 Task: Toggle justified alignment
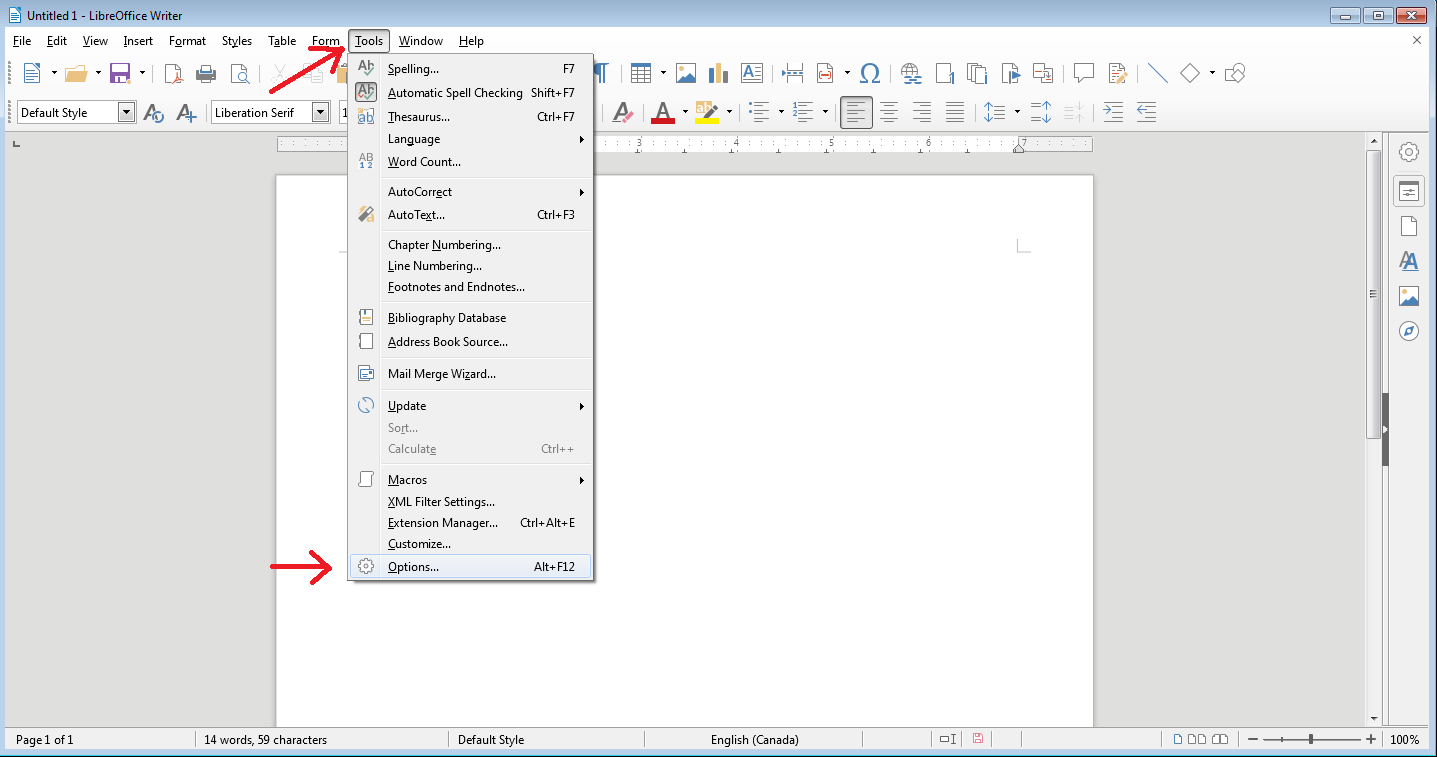coord(955,113)
